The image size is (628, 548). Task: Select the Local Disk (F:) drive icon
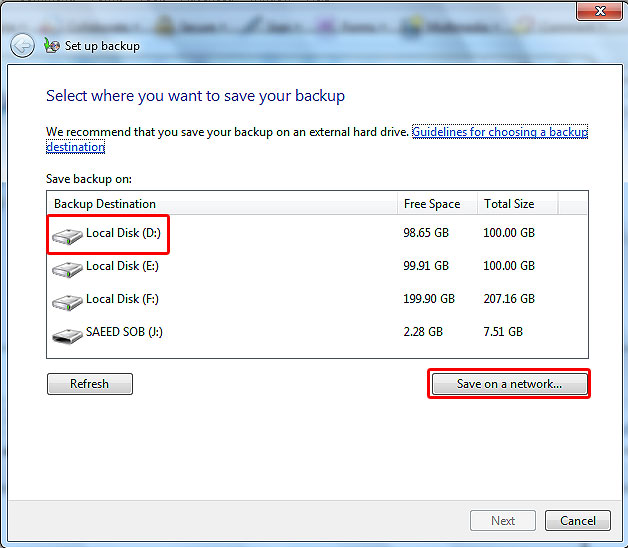[68, 301]
